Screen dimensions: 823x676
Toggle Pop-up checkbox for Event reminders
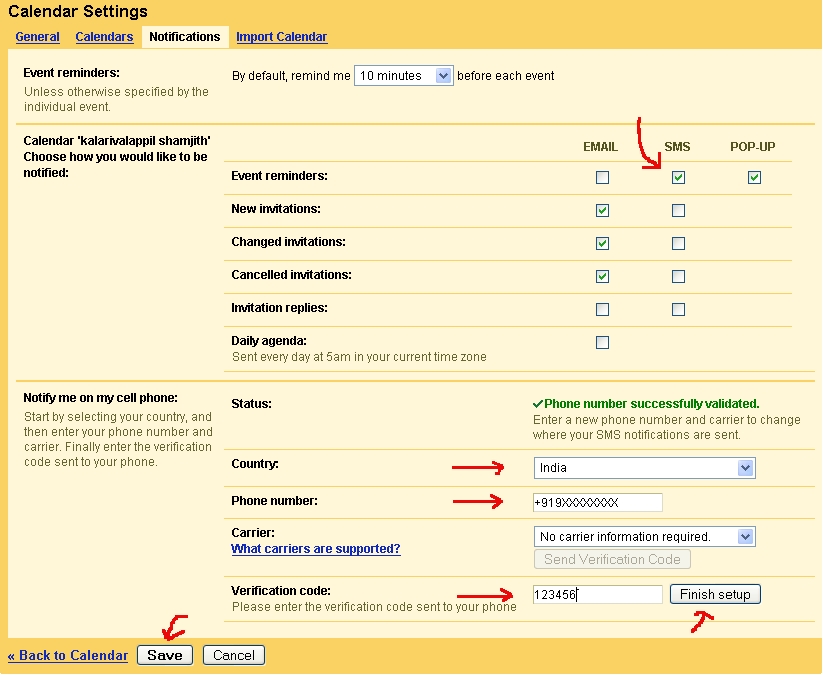(754, 177)
